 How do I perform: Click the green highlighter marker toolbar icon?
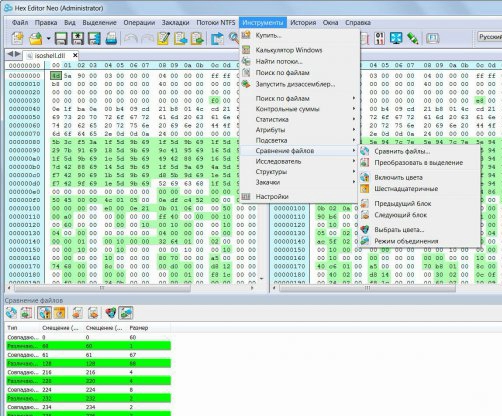click(413, 39)
